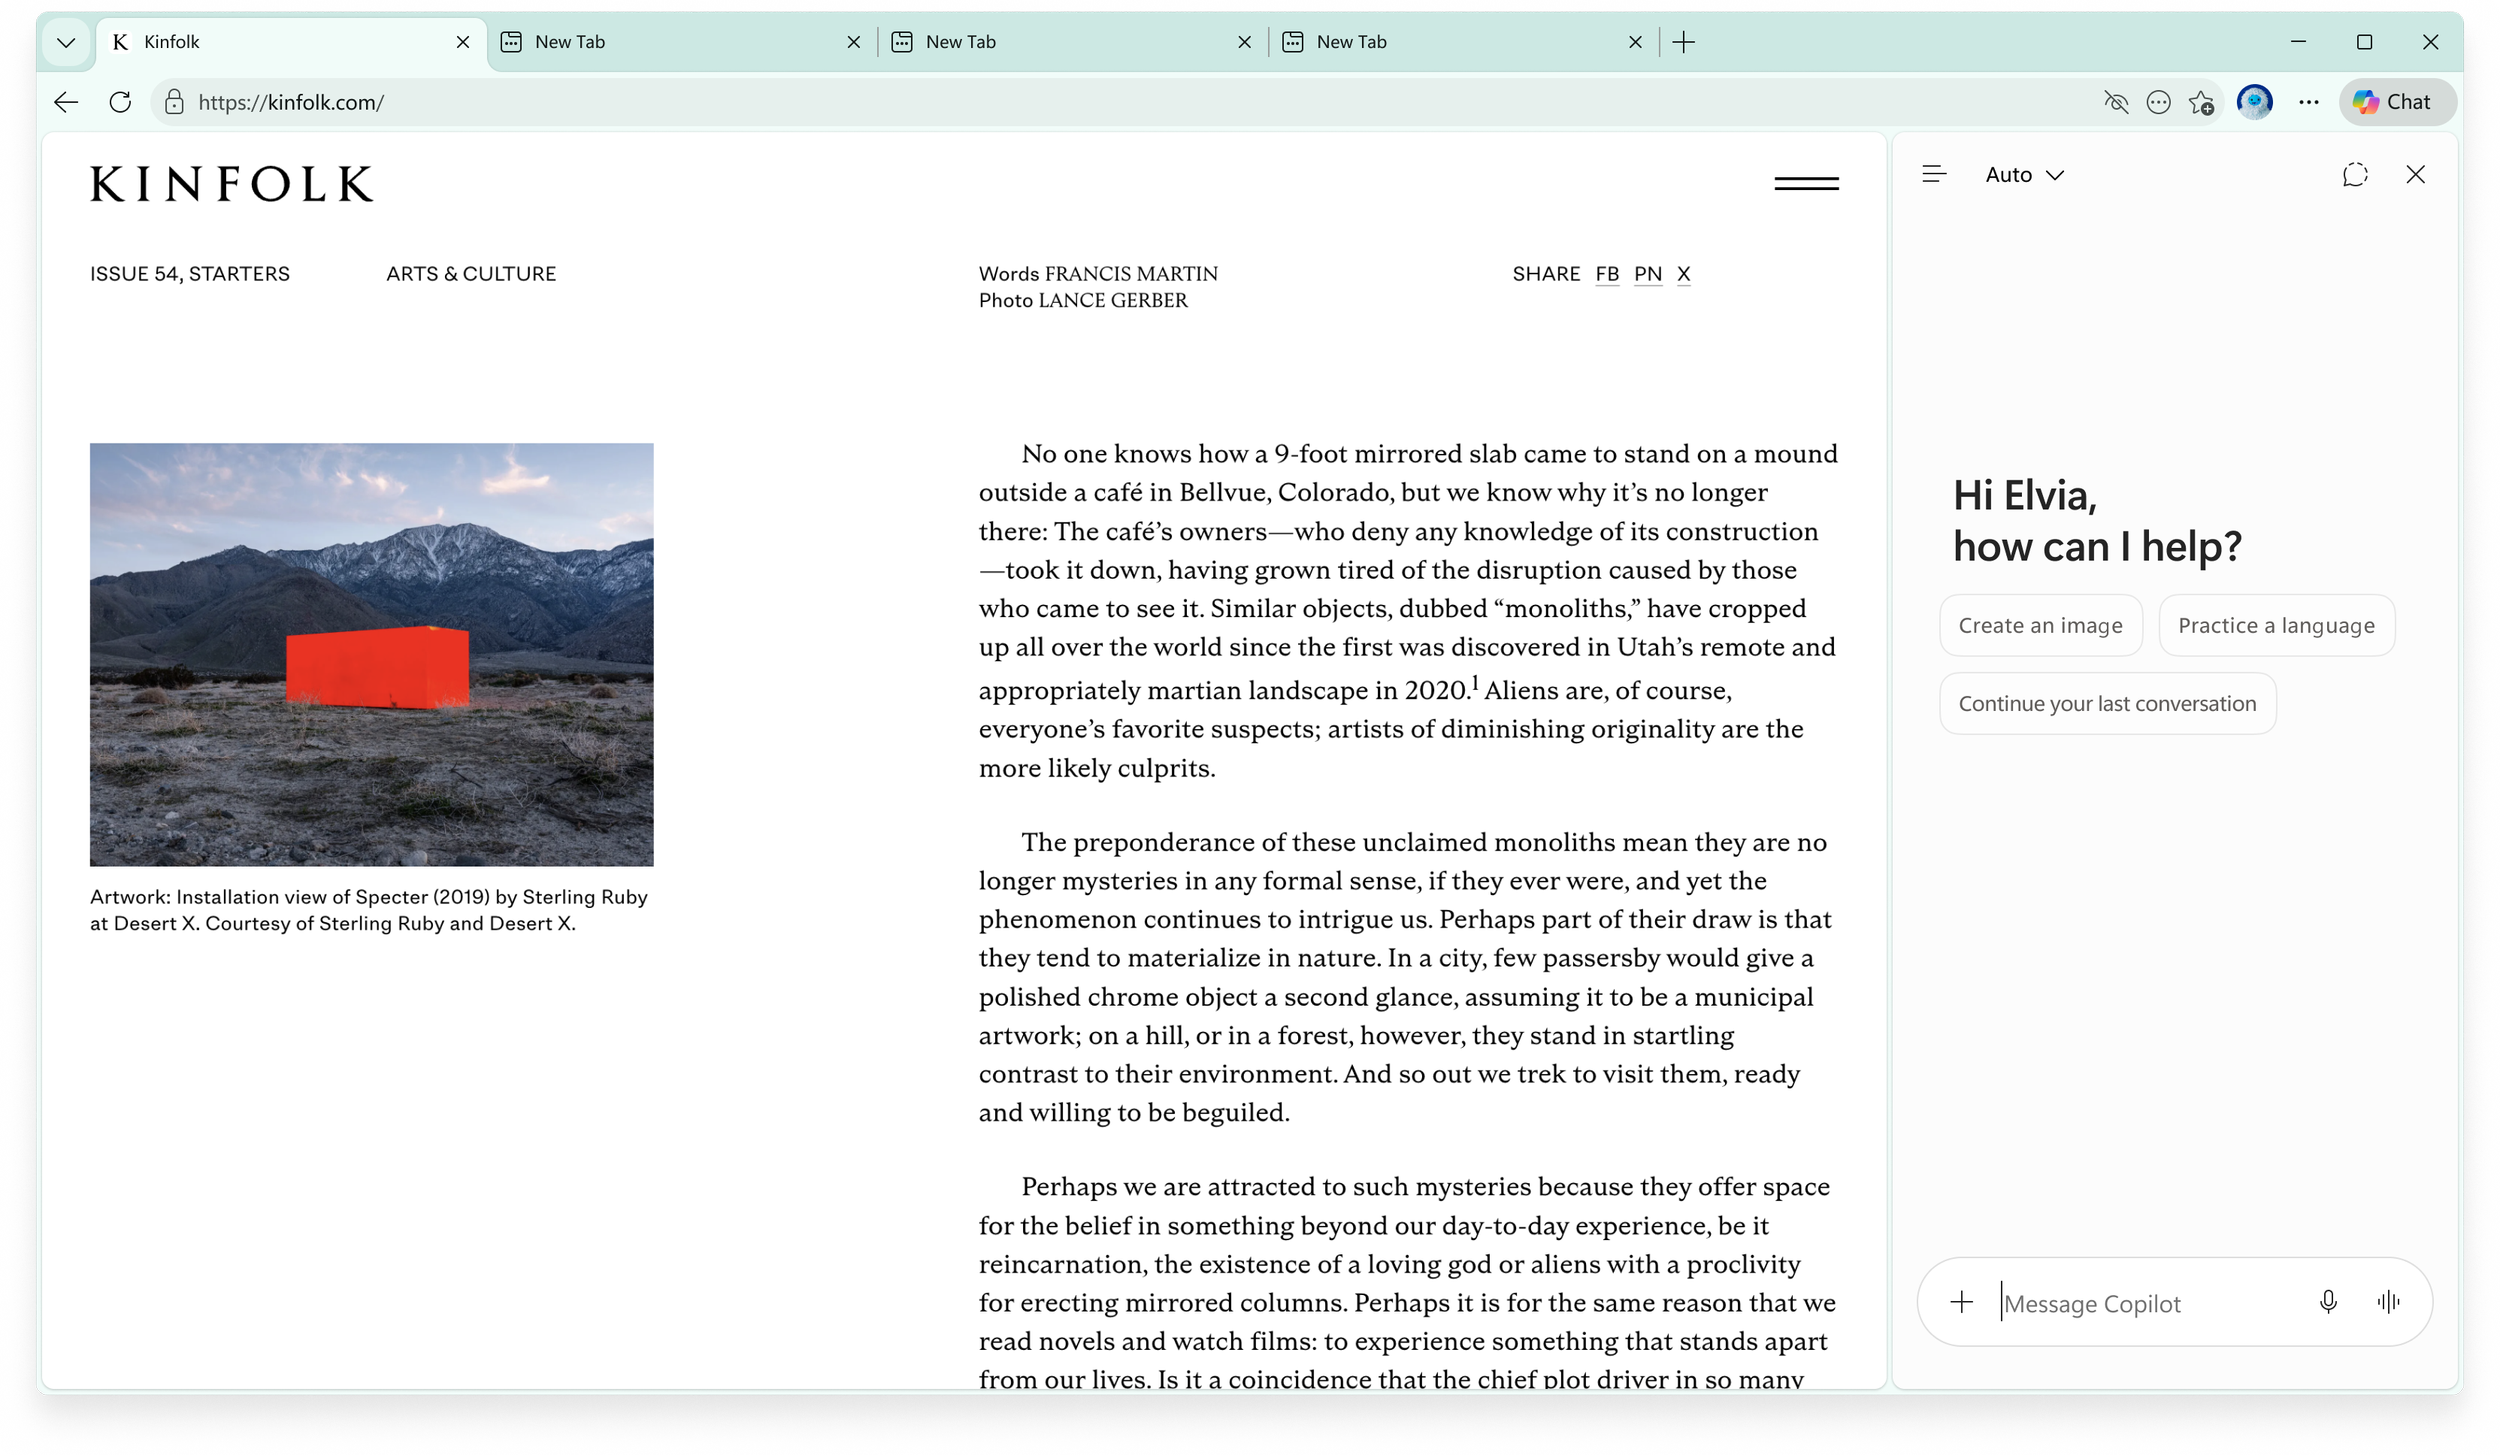Switch to the Kinfolk tab
This screenshot has height=1455, width=2500.
point(290,42)
